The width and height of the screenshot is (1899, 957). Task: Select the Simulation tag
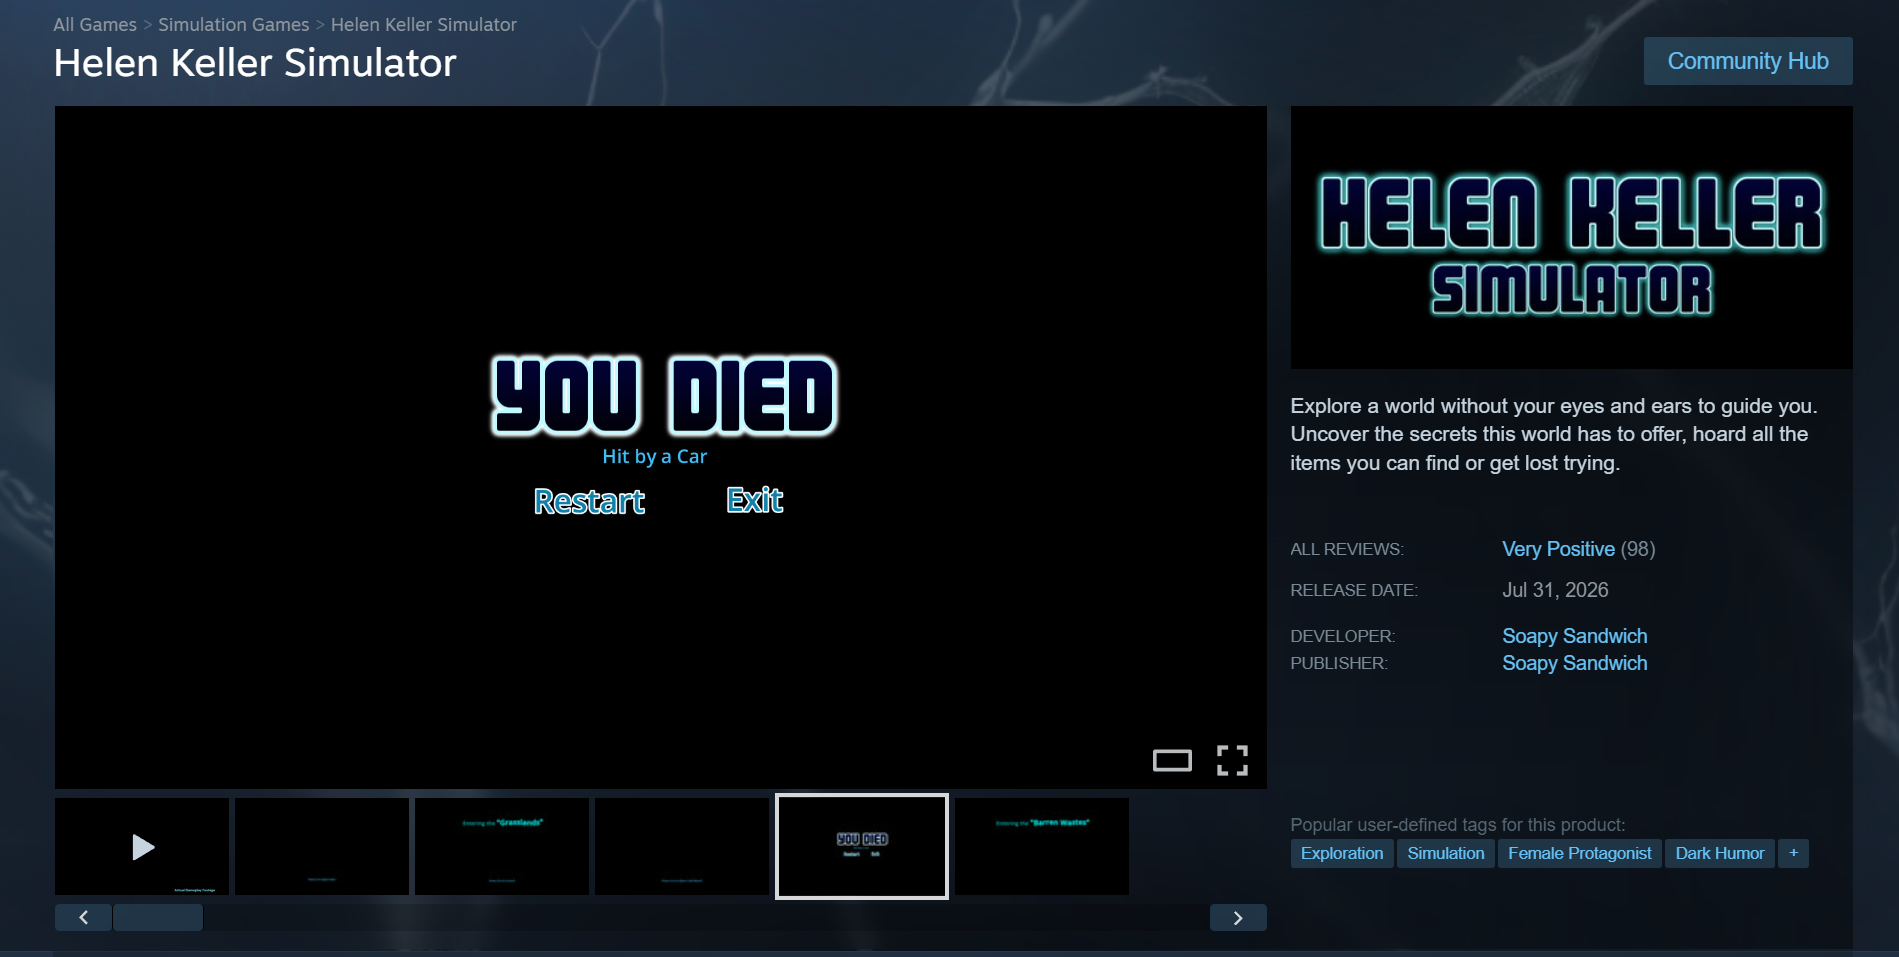pos(1446,853)
